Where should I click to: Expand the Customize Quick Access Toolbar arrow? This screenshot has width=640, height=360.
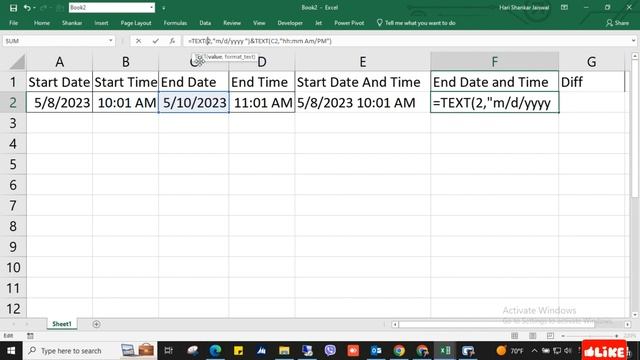(x=164, y=8)
